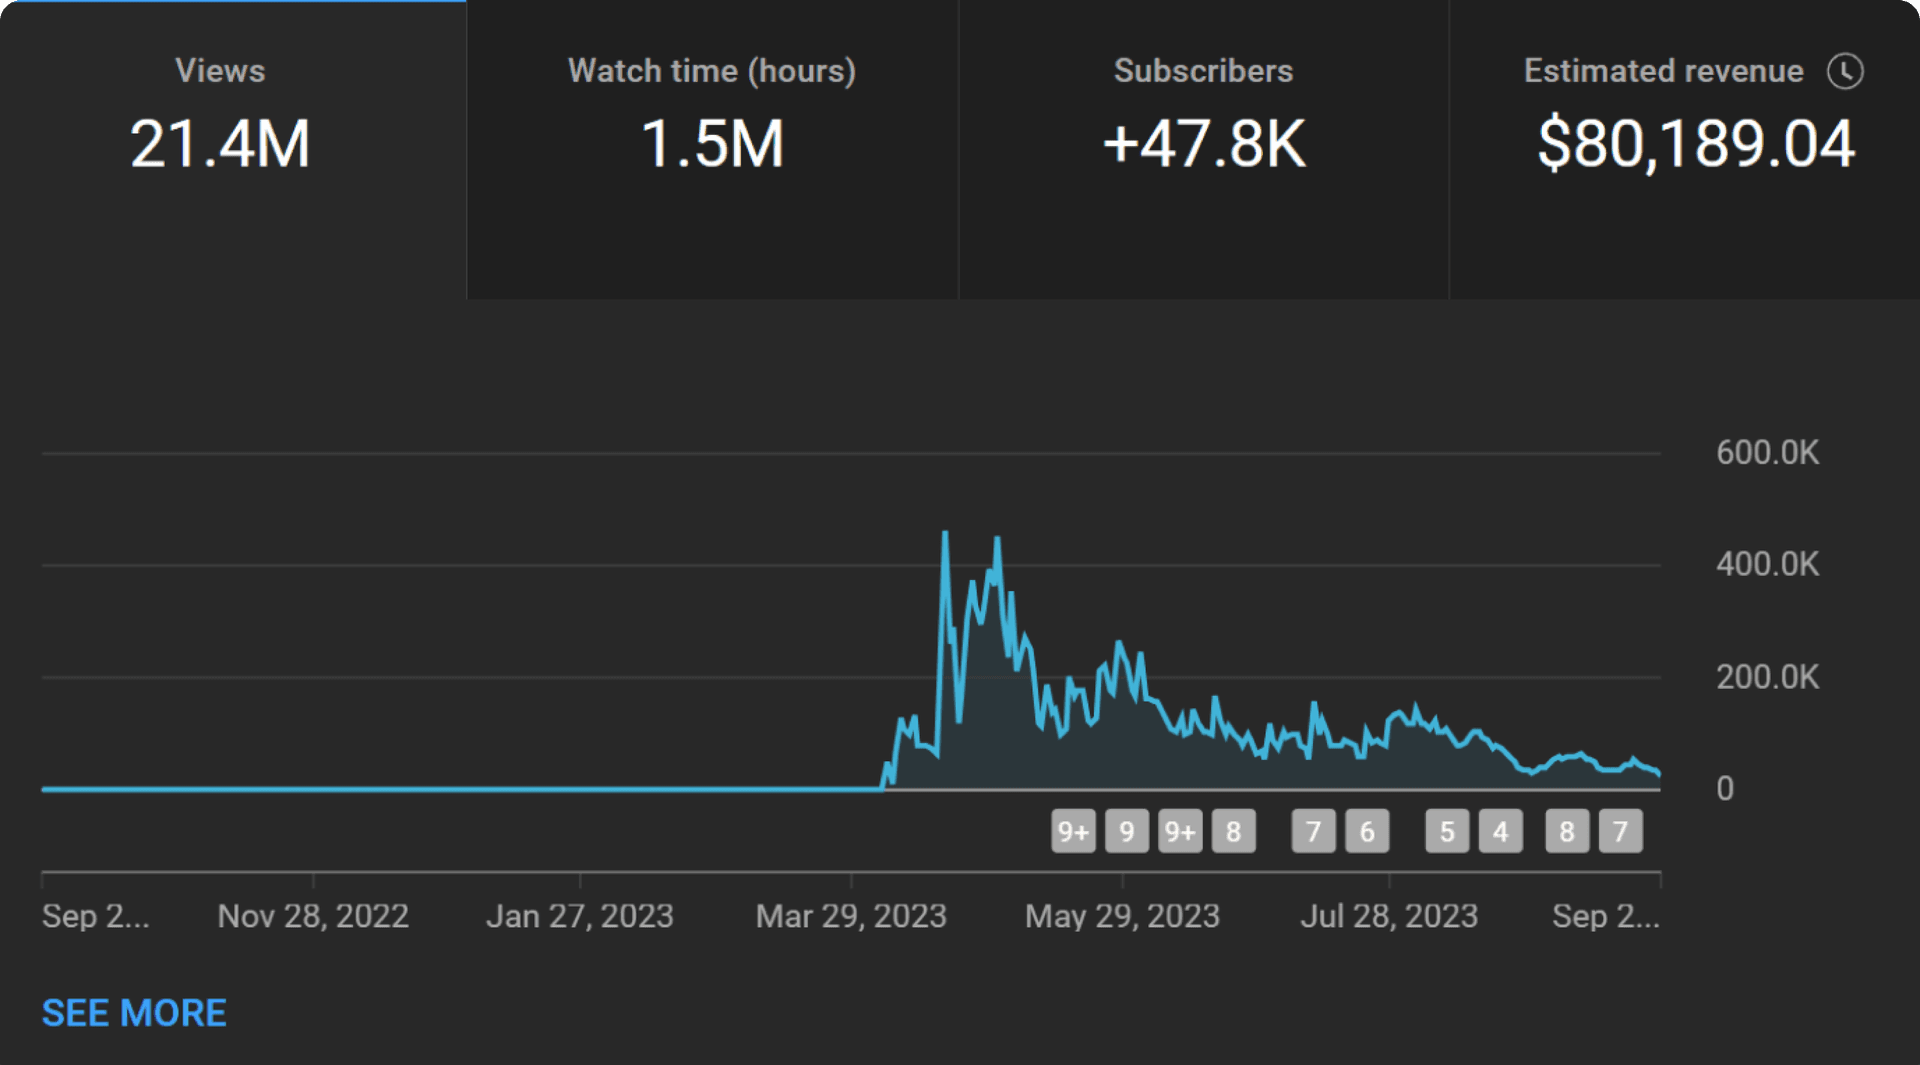This screenshot has width=1920, height=1065.
Task: Switch to the Subscribers tab
Action: click(x=1204, y=150)
